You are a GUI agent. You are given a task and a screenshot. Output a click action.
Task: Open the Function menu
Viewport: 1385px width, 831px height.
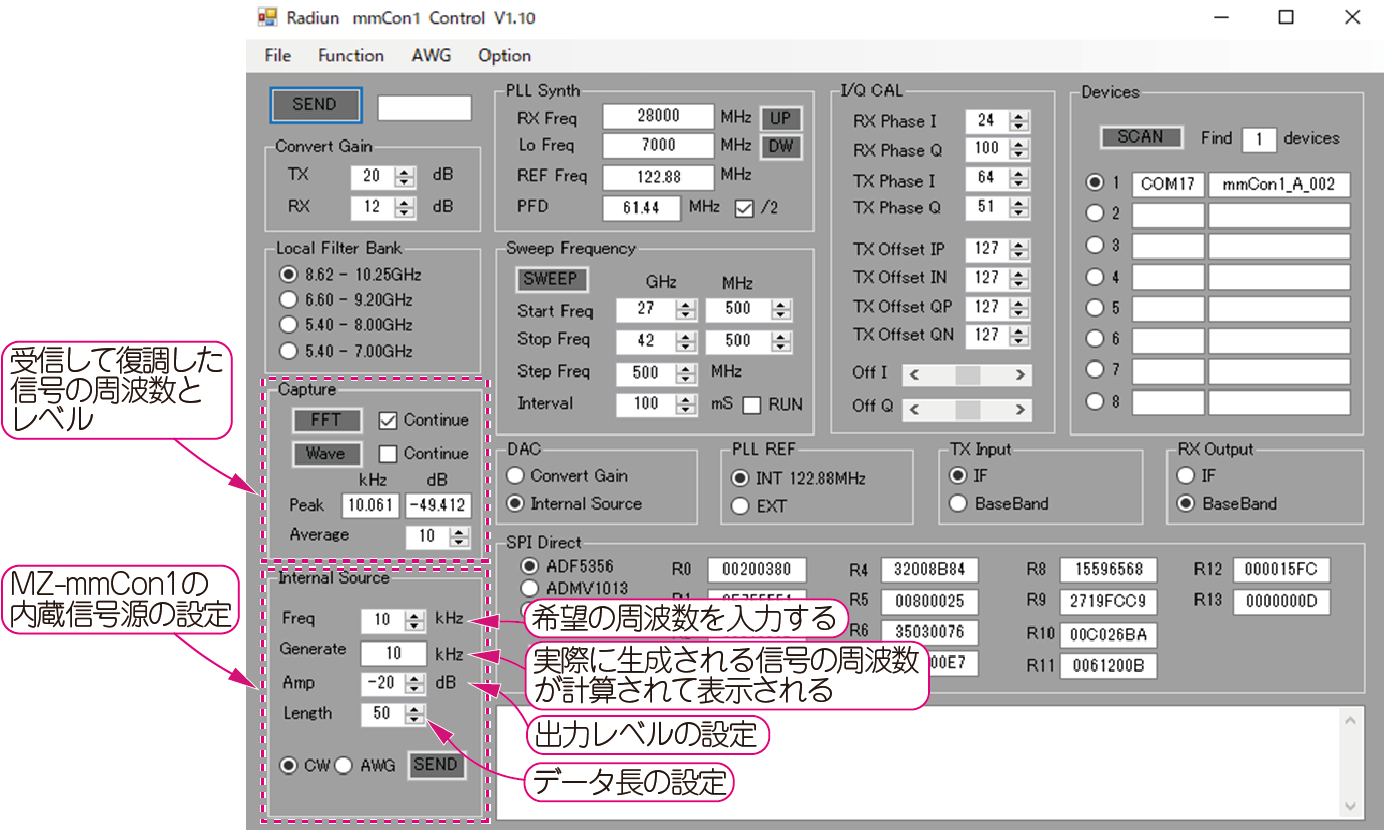(351, 56)
